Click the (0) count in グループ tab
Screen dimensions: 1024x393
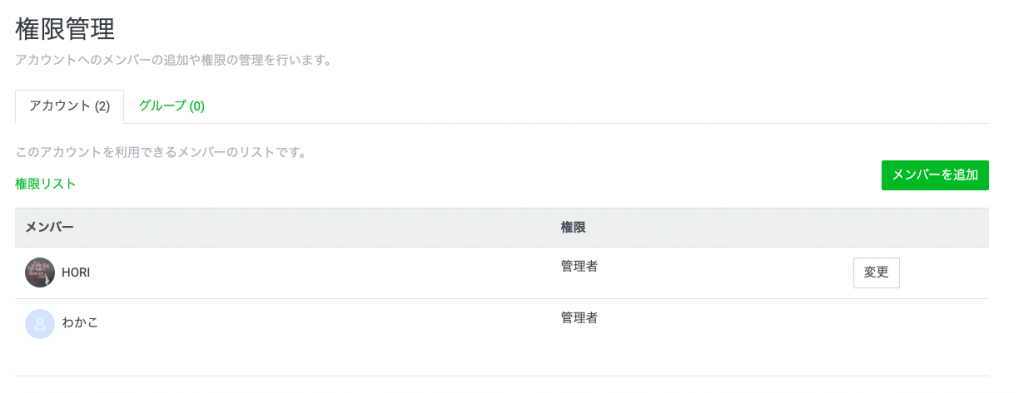[x=197, y=106]
